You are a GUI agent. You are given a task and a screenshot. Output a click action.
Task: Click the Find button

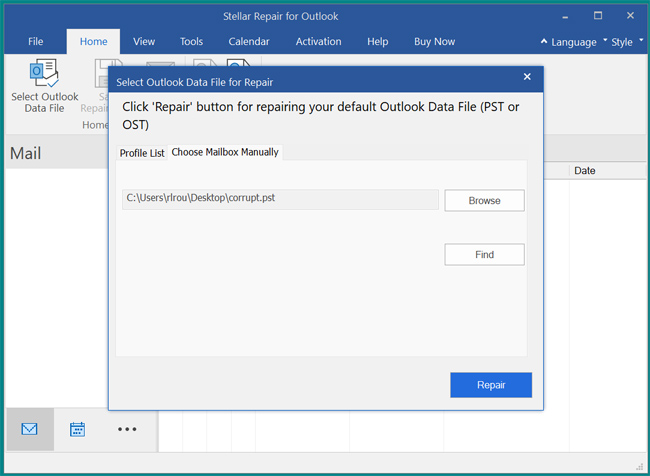coord(484,255)
